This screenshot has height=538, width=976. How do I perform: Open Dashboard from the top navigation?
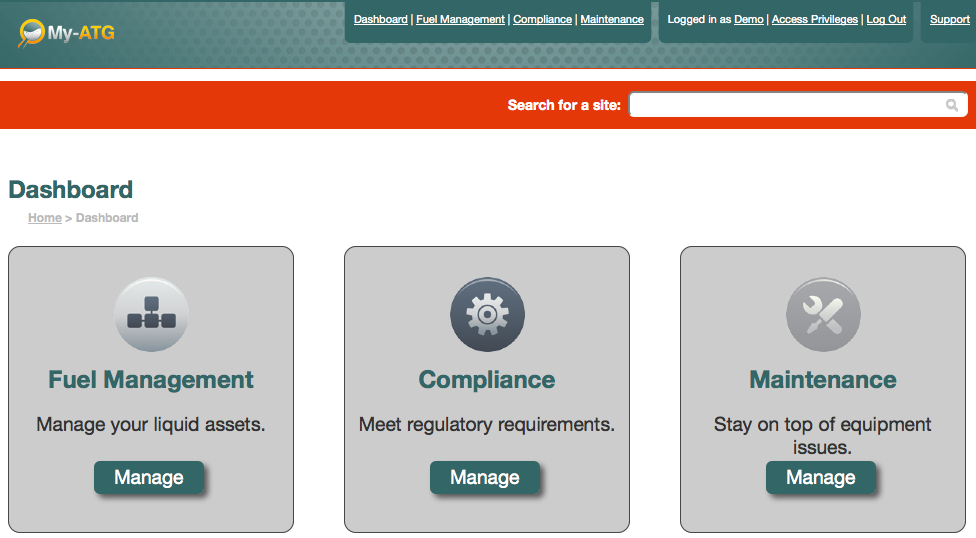[380, 19]
